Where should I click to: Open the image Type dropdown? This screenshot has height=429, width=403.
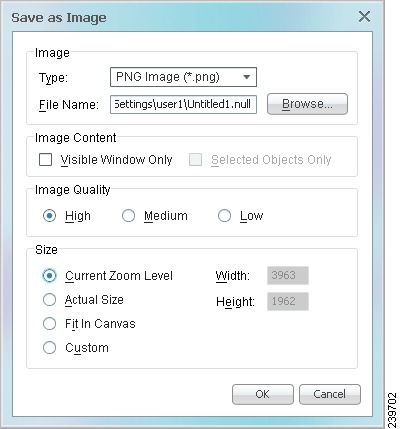[x=183, y=77]
